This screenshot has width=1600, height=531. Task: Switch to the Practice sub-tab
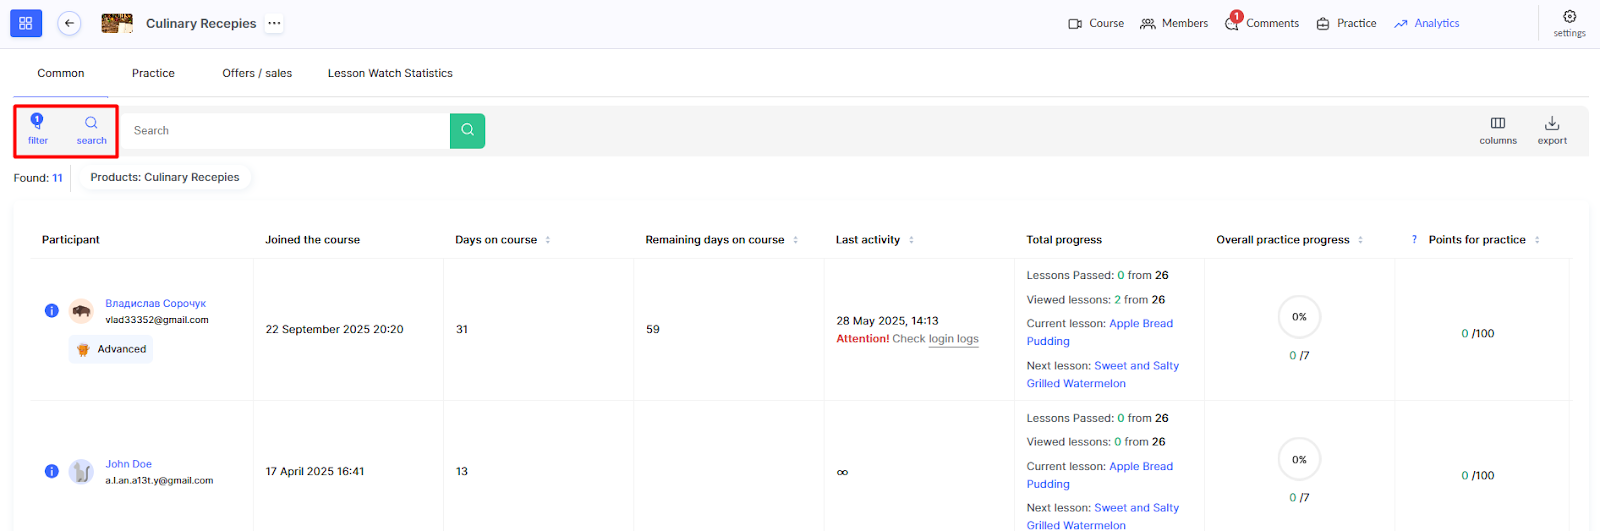pyautogui.click(x=153, y=73)
